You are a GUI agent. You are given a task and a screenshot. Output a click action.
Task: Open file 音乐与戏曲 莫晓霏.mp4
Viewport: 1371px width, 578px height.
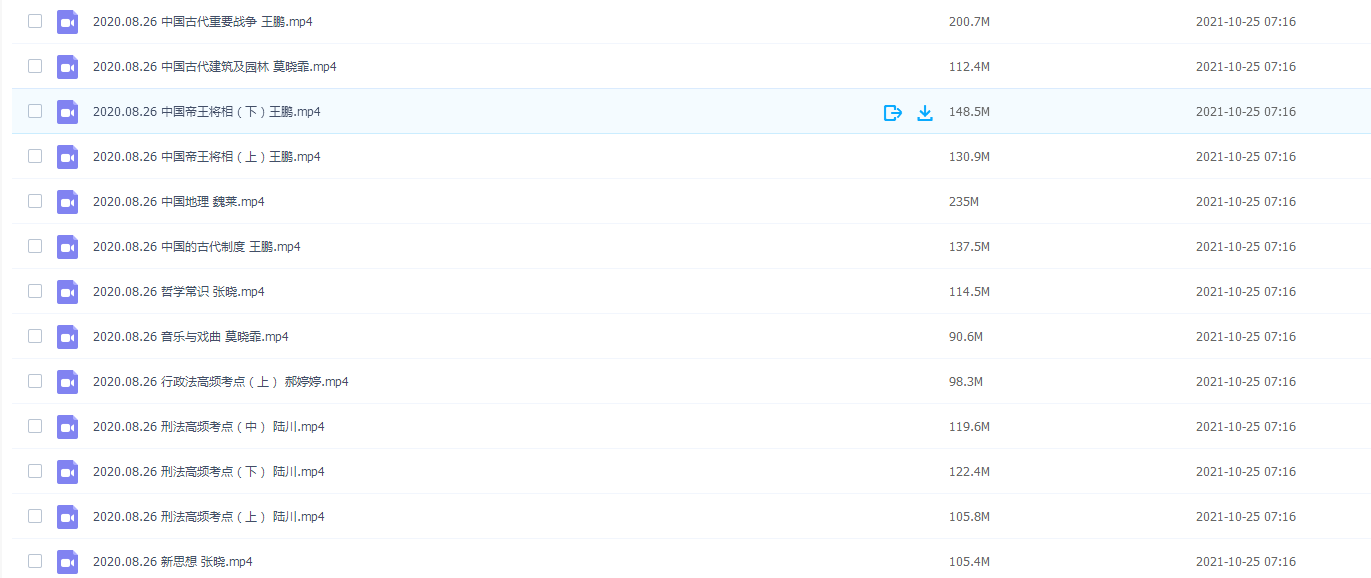click(191, 337)
